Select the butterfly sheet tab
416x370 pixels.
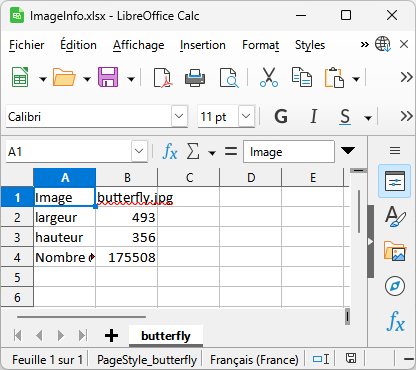click(x=166, y=336)
